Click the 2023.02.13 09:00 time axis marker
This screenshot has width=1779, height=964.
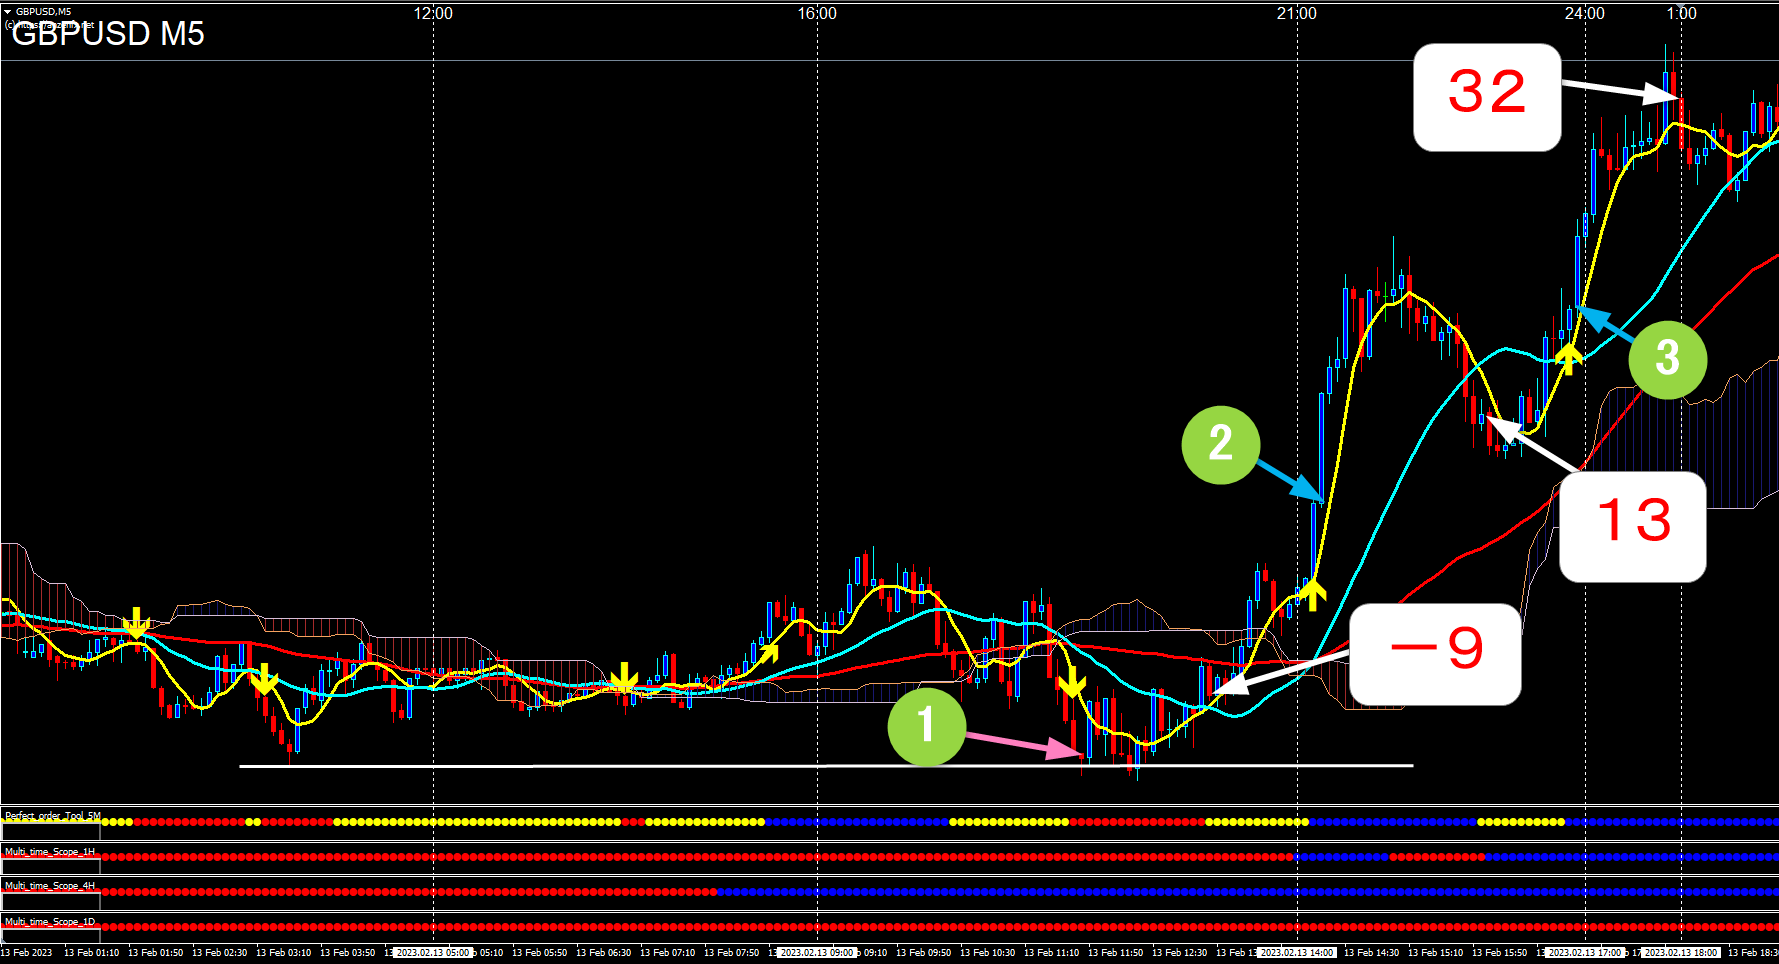tap(817, 953)
